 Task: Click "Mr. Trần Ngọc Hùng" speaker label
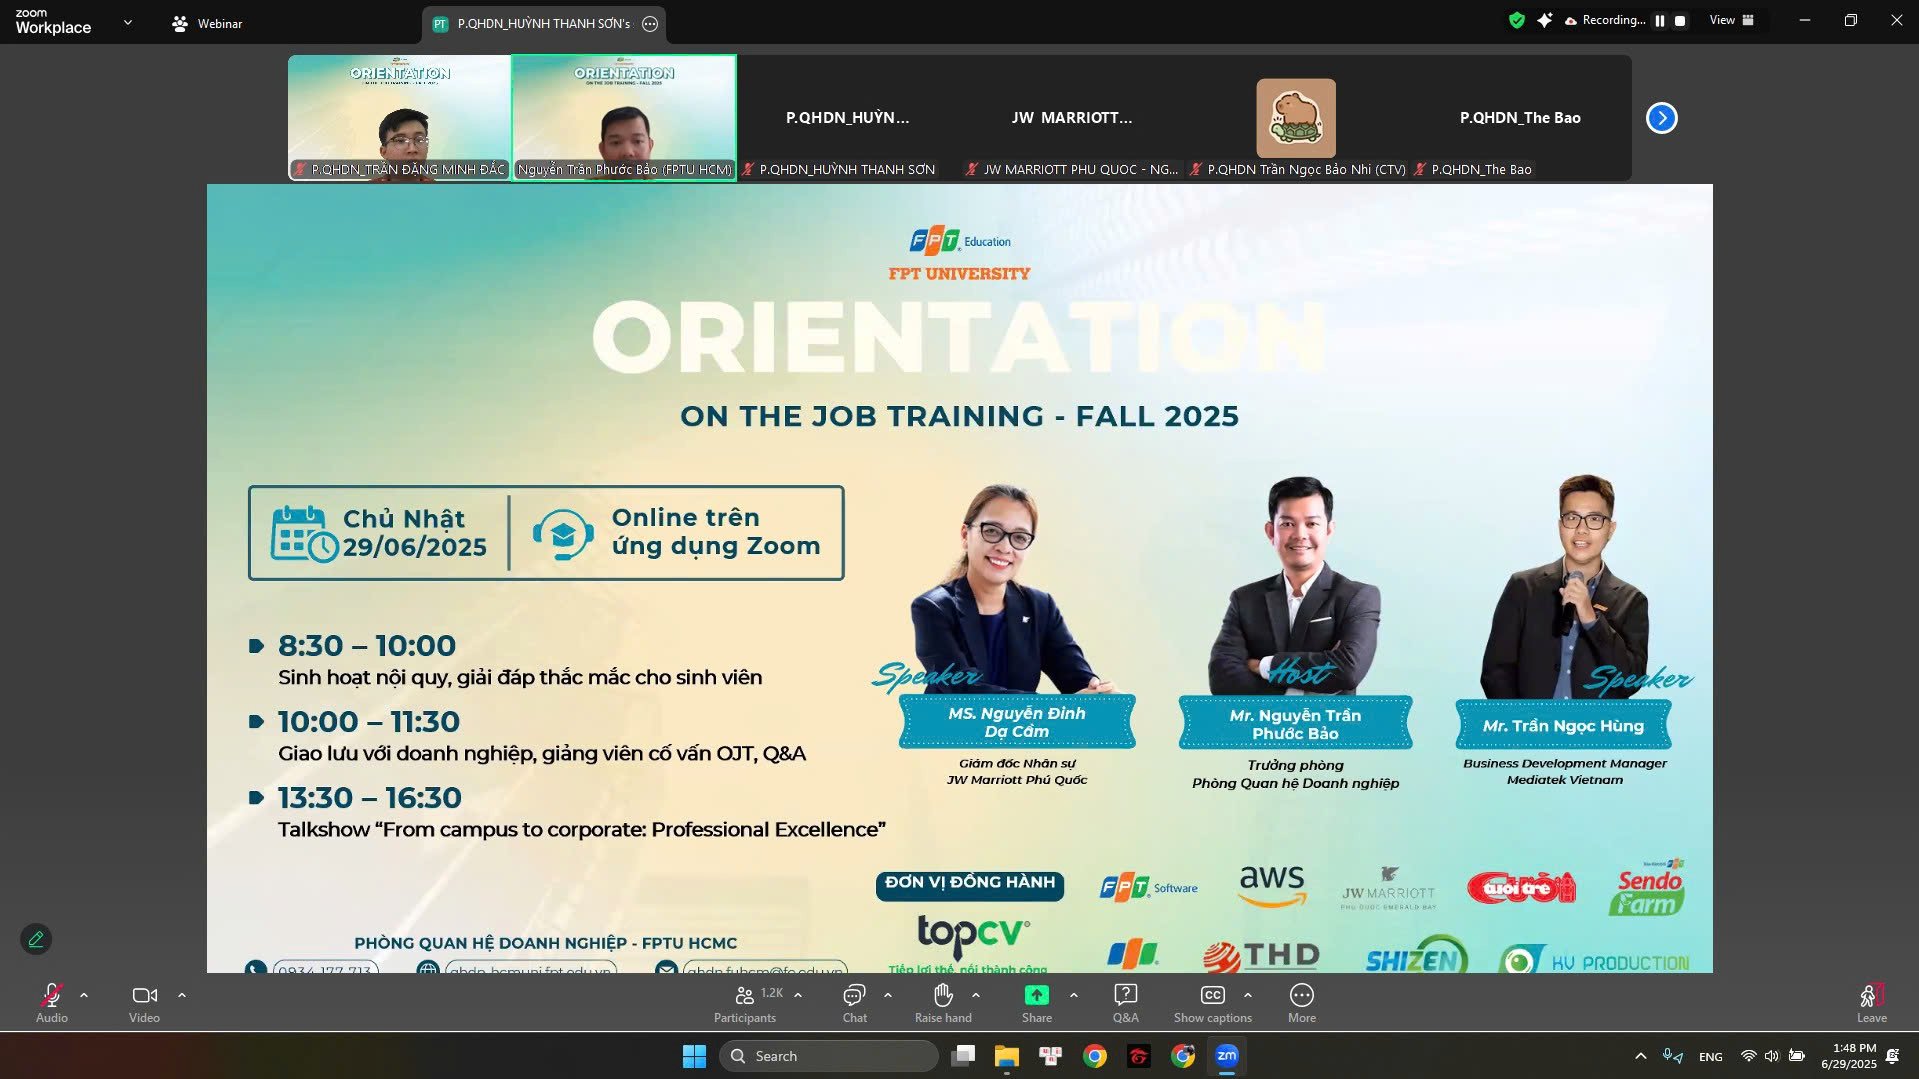pyautogui.click(x=1563, y=726)
